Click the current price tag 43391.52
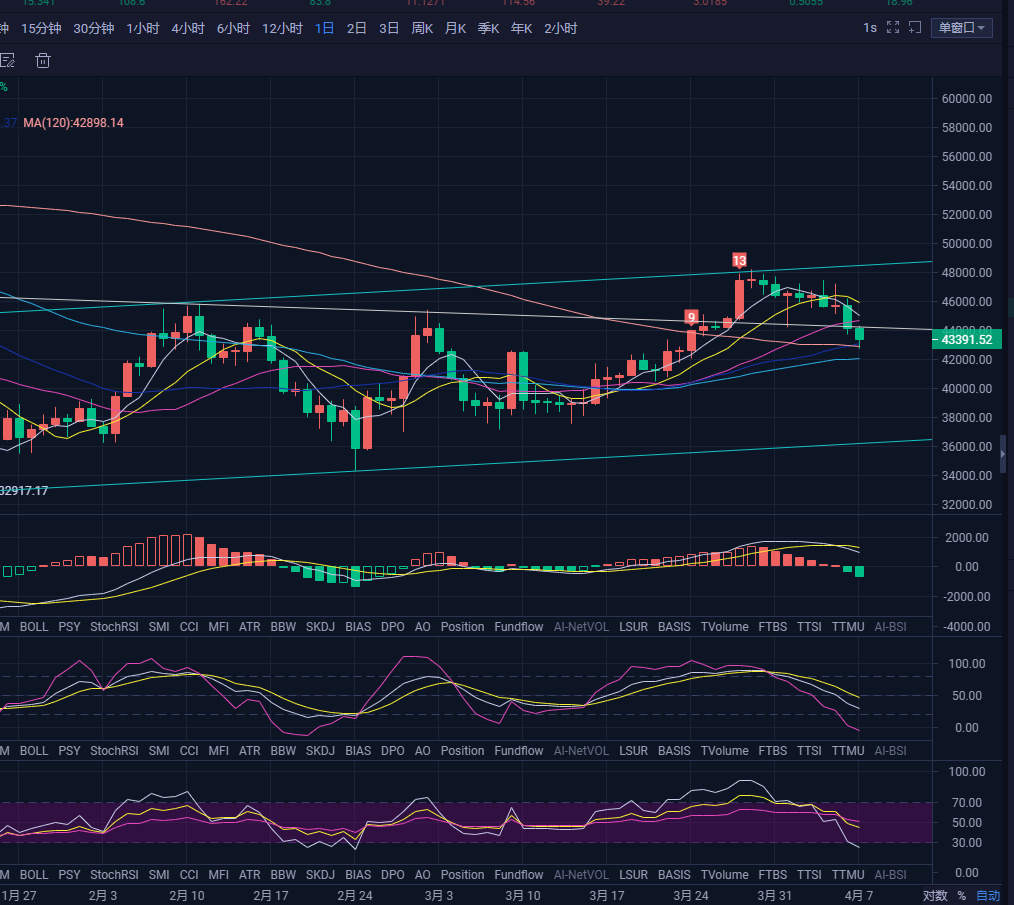The height and width of the screenshot is (905, 1014). pos(967,340)
